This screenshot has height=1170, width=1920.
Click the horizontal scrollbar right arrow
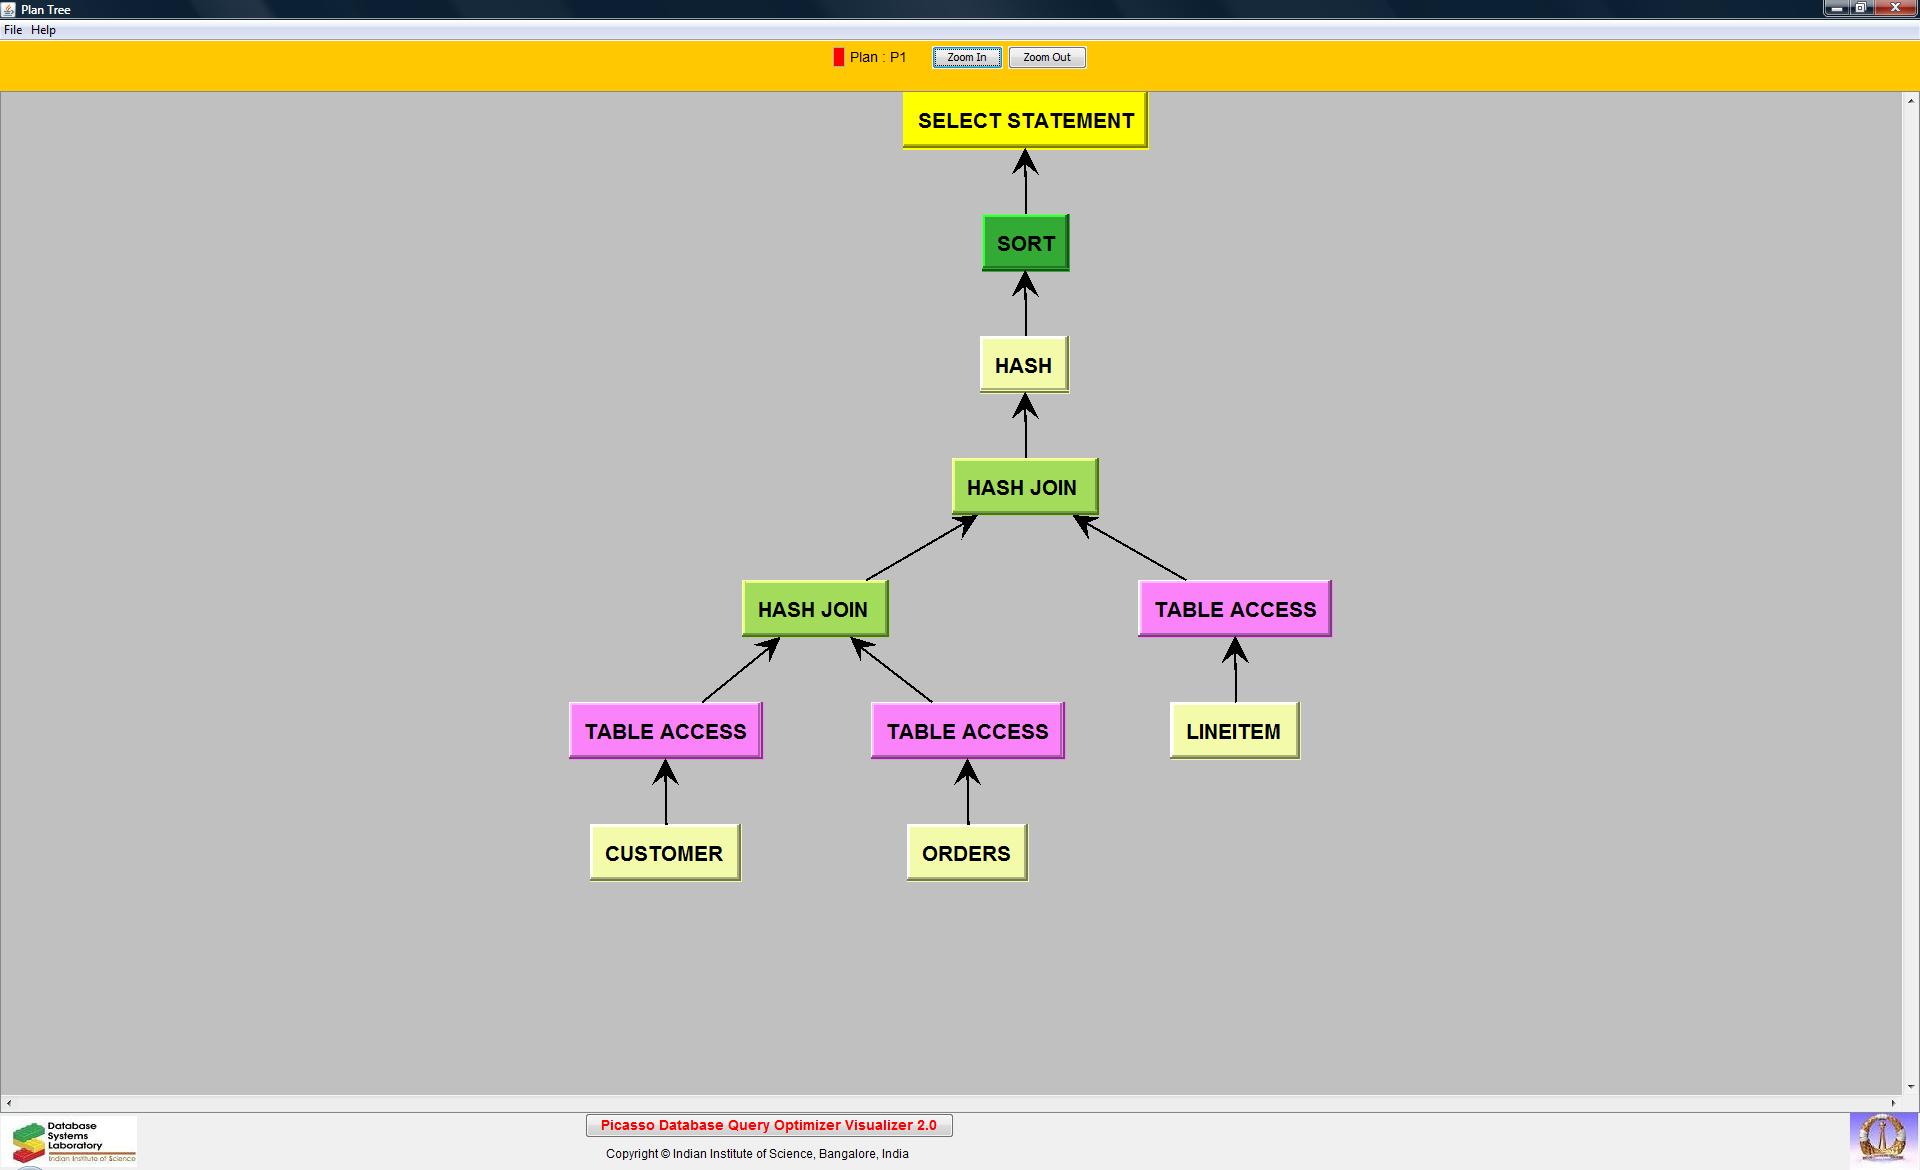point(1893,1103)
